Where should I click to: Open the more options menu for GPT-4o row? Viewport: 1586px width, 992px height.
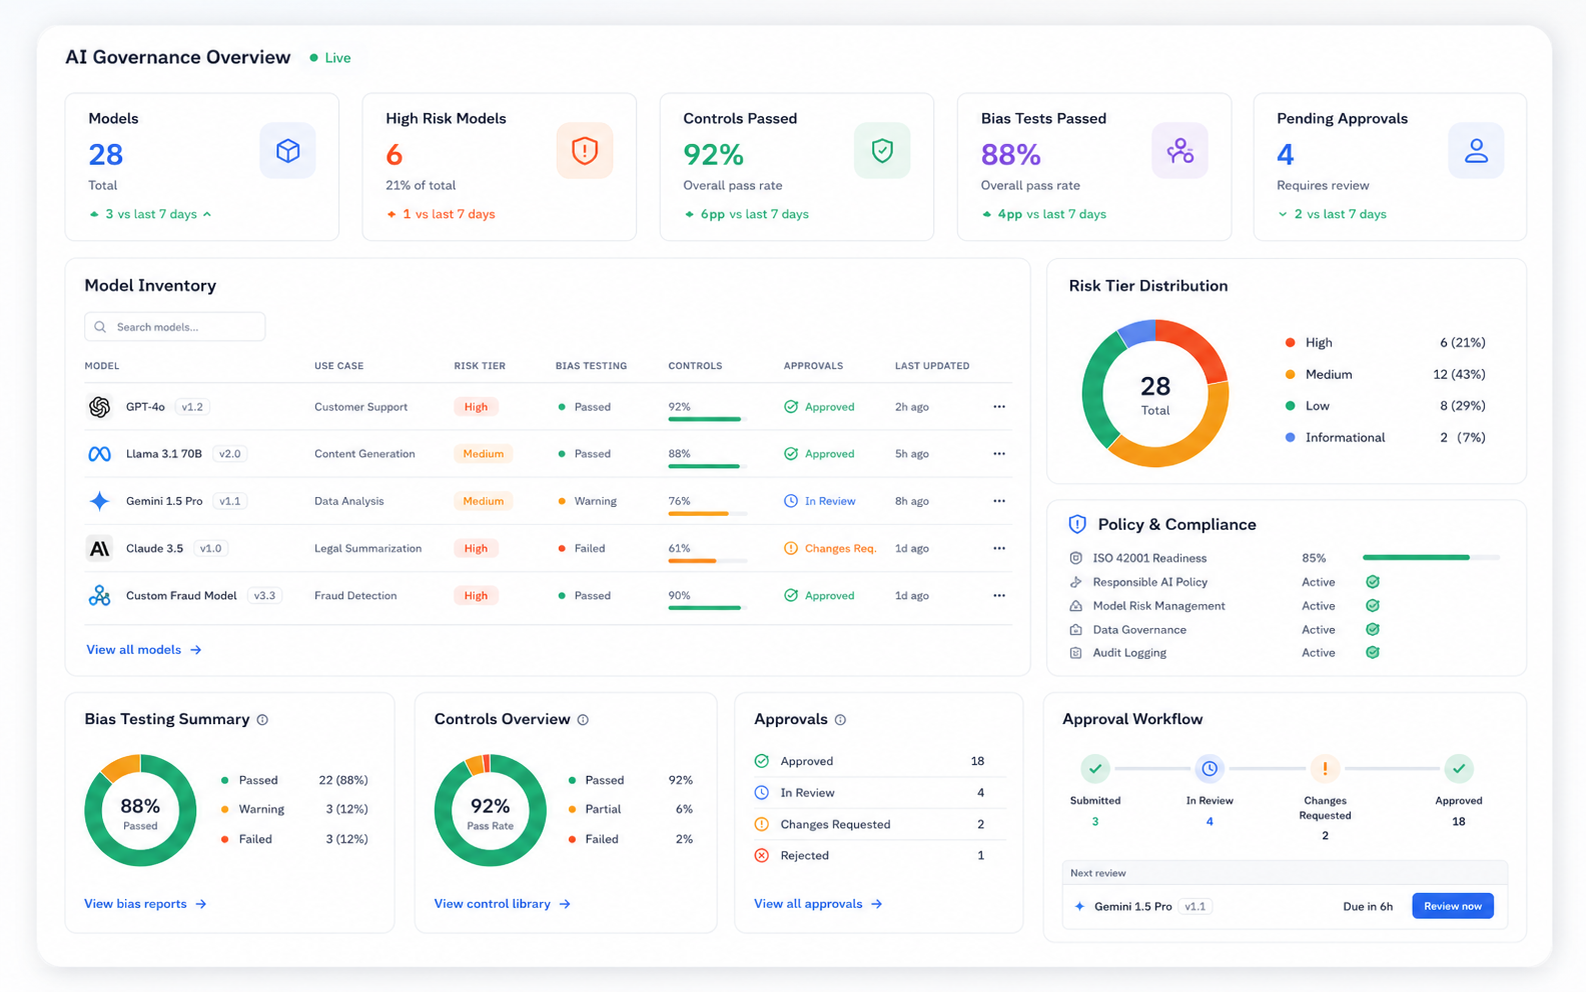tap(999, 407)
